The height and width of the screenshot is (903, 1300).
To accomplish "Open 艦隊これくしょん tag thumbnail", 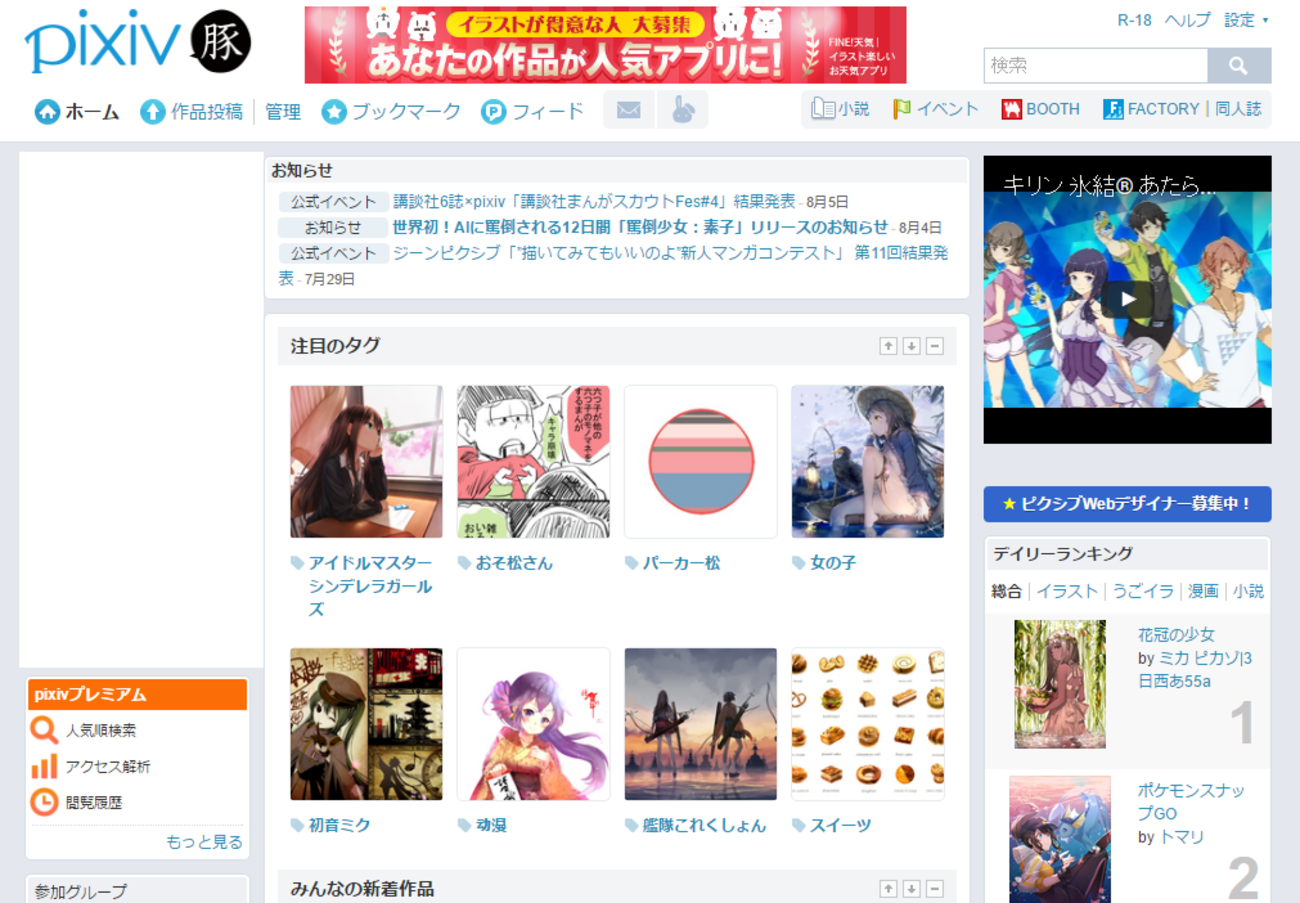I will pyautogui.click(x=700, y=724).
